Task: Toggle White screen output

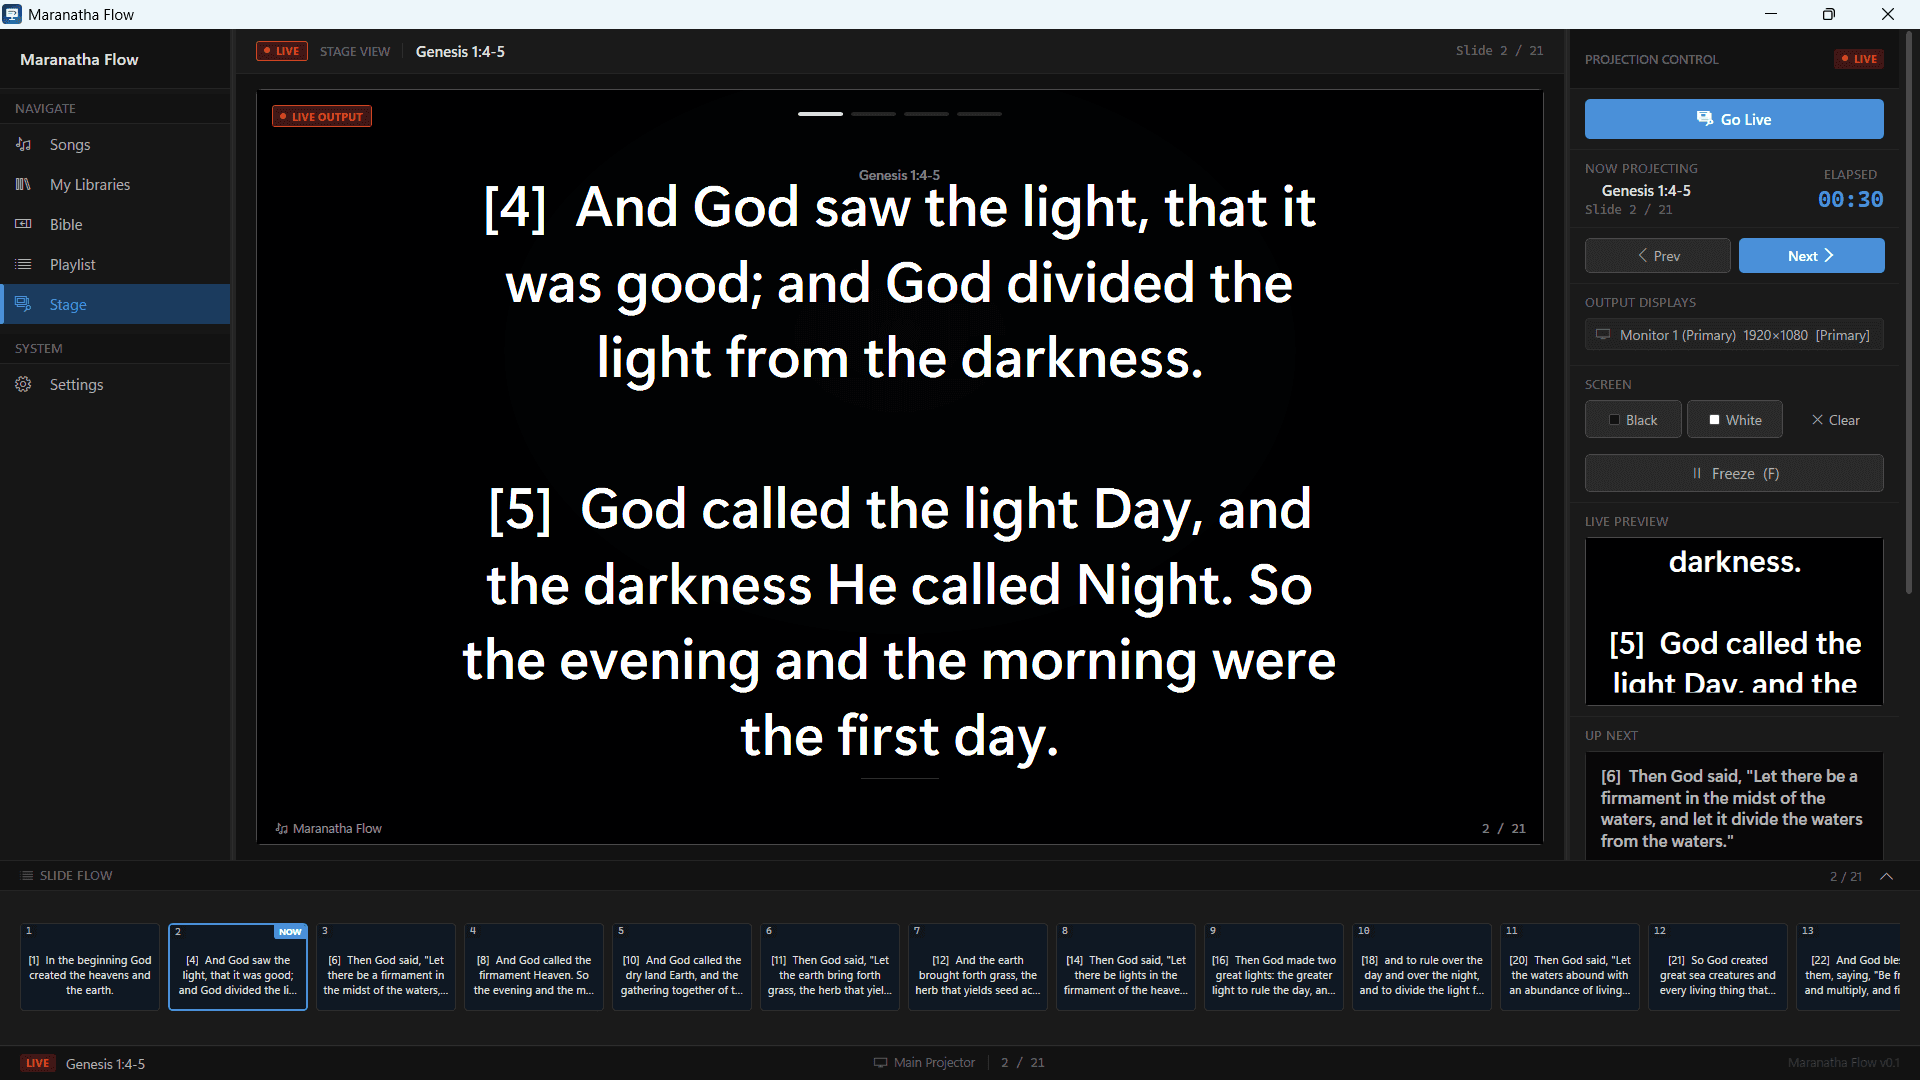Action: 1734,420
